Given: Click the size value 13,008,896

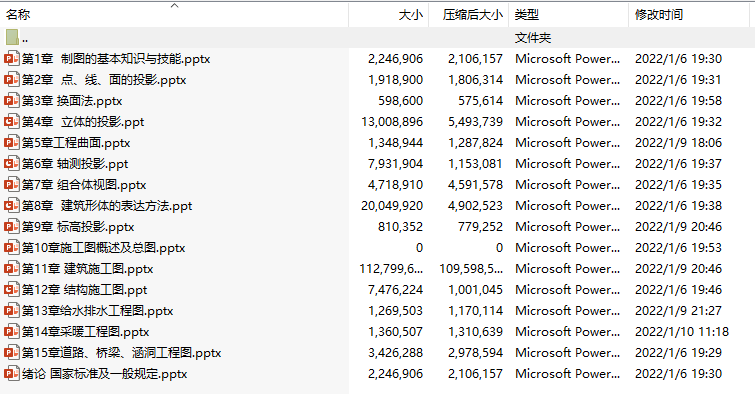Looking at the screenshot, I should 392,122.
